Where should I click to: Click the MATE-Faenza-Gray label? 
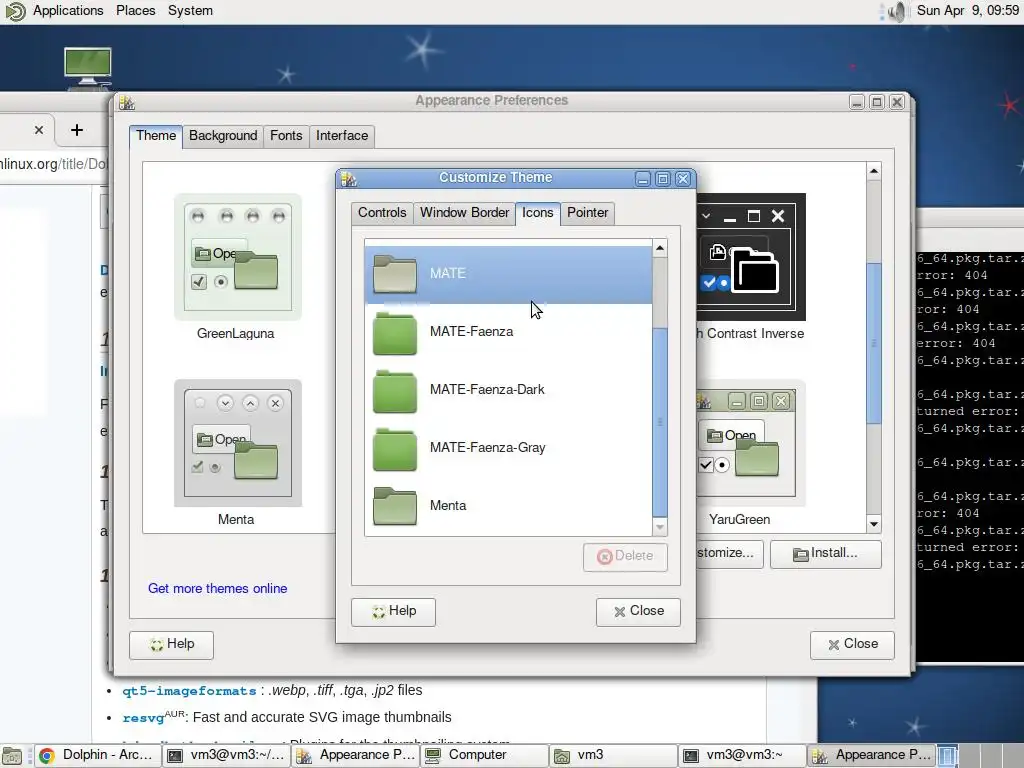487,448
